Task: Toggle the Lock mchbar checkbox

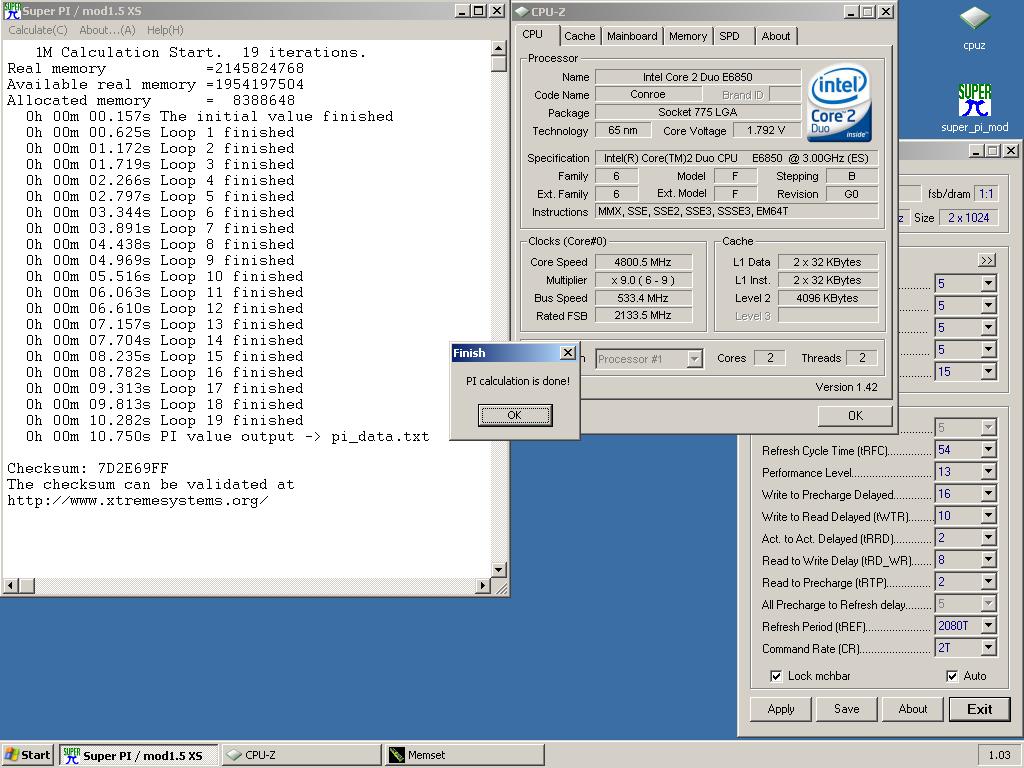Action: point(776,677)
